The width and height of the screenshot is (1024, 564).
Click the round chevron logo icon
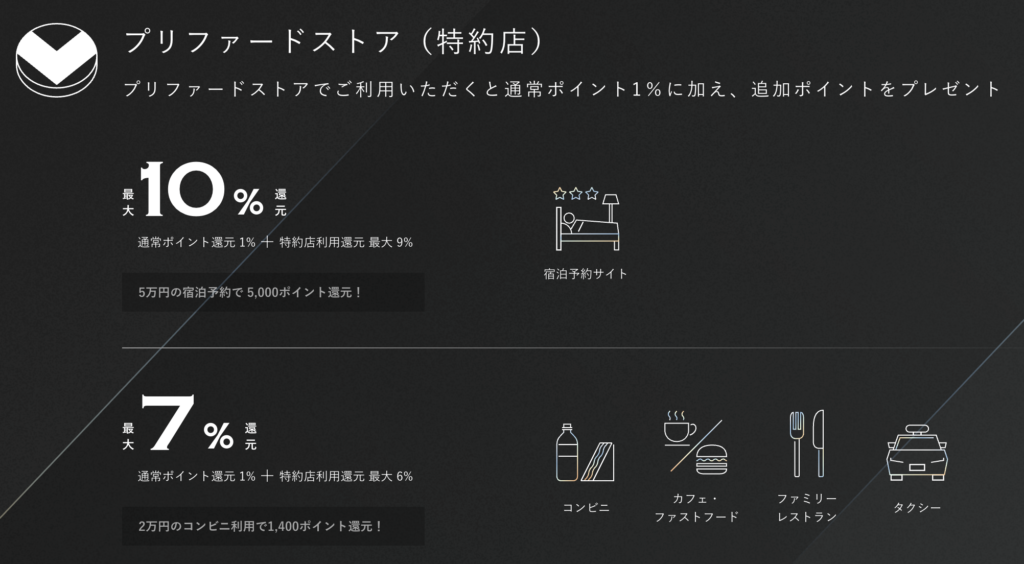(x=55, y=58)
